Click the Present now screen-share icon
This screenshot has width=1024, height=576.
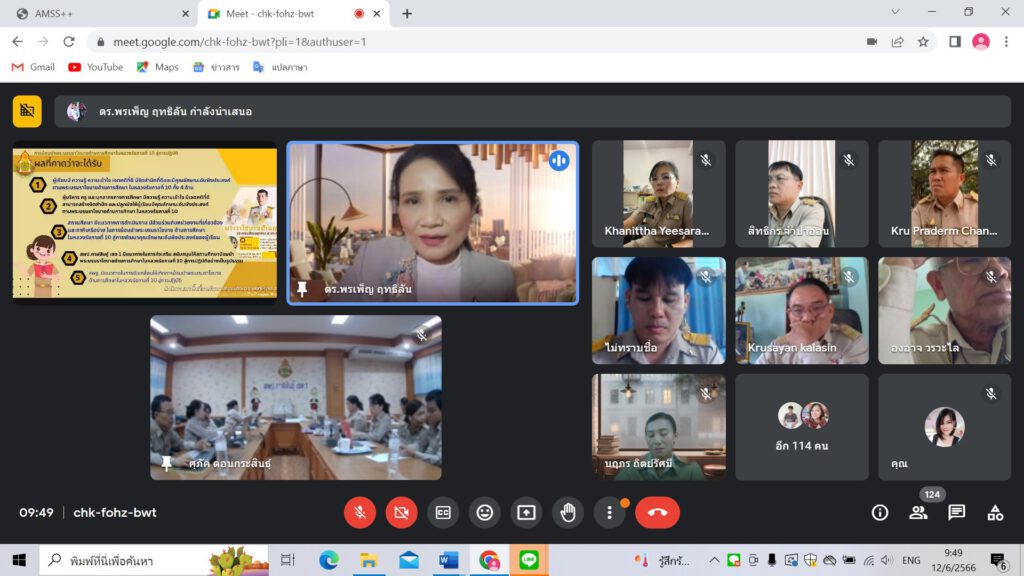(526, 513)
